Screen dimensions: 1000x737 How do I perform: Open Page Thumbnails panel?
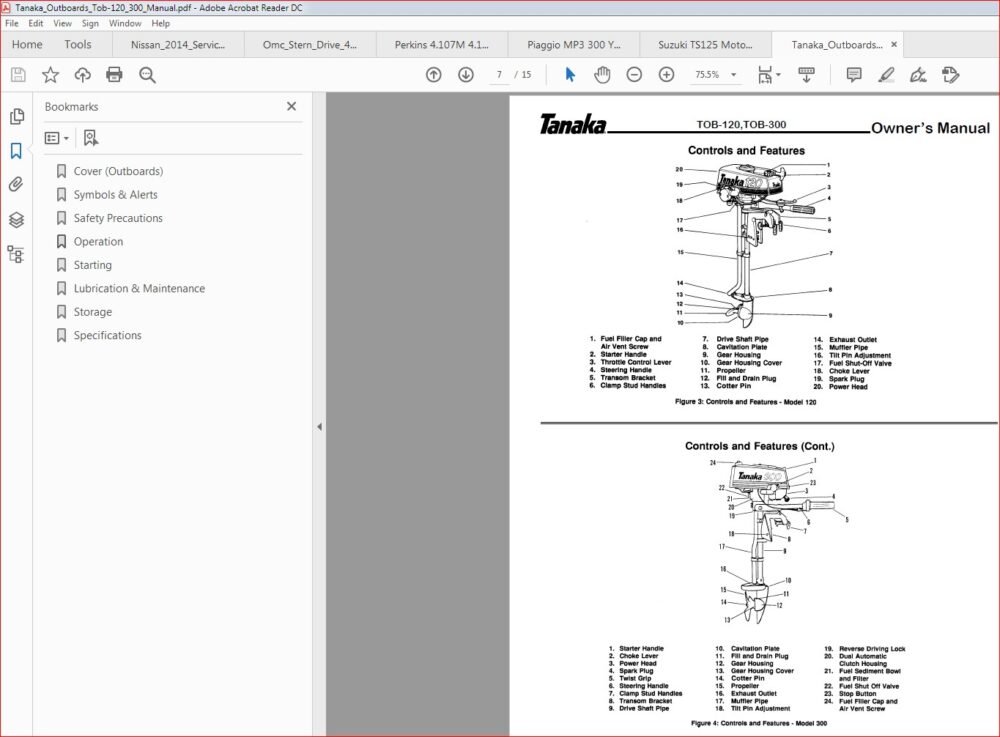[17, 116]
